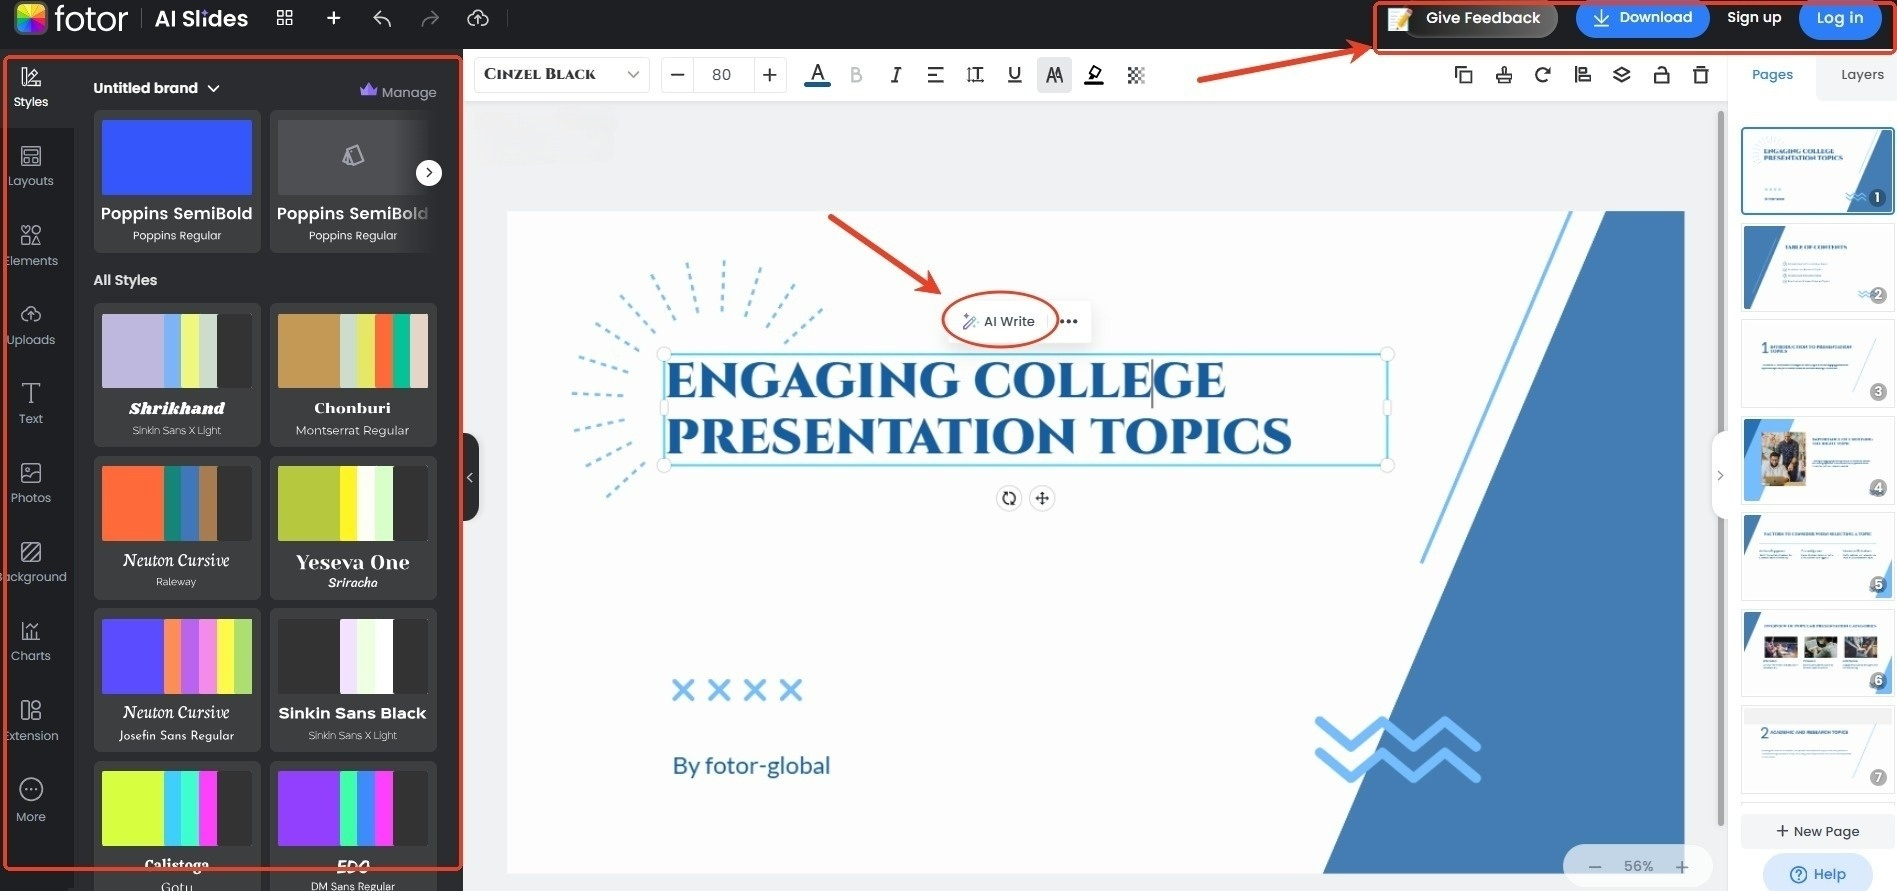
Task: Open the layer order icon
Action: click(x=1621, y=75)
